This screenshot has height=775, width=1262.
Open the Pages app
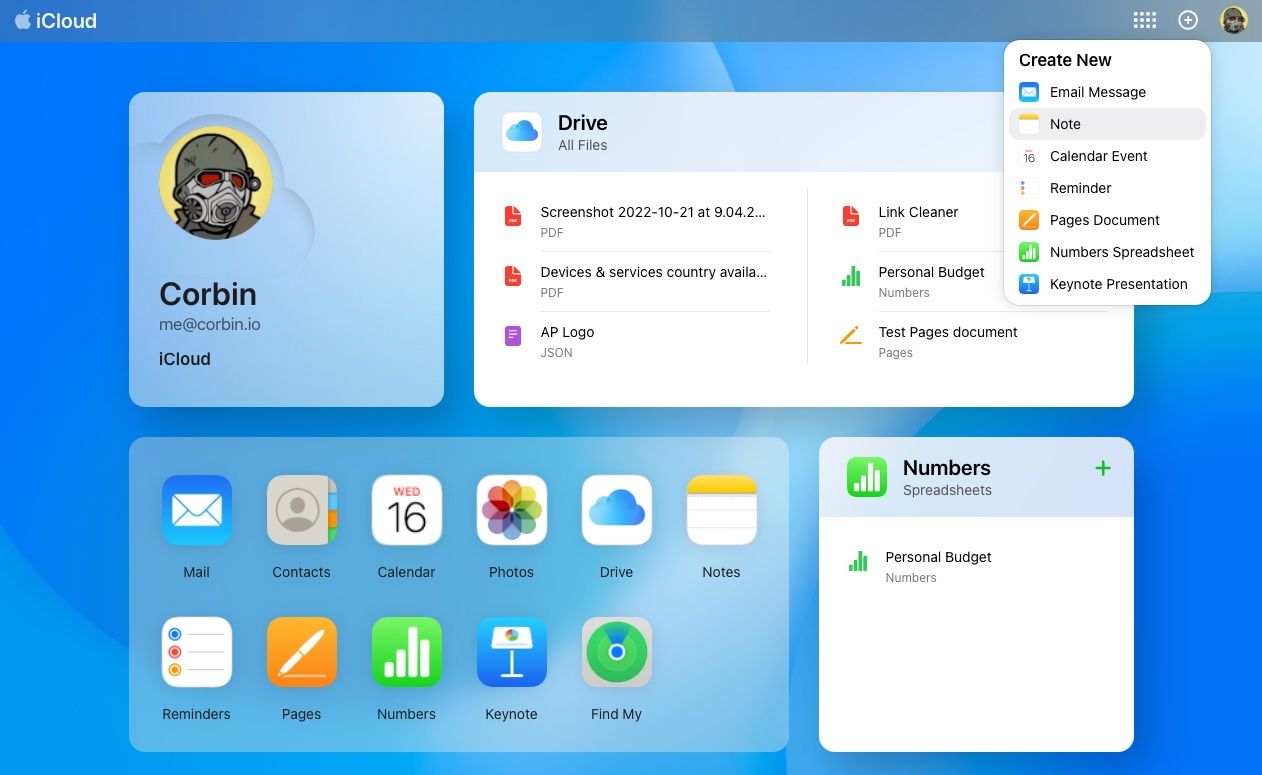(x=301, y=652)
